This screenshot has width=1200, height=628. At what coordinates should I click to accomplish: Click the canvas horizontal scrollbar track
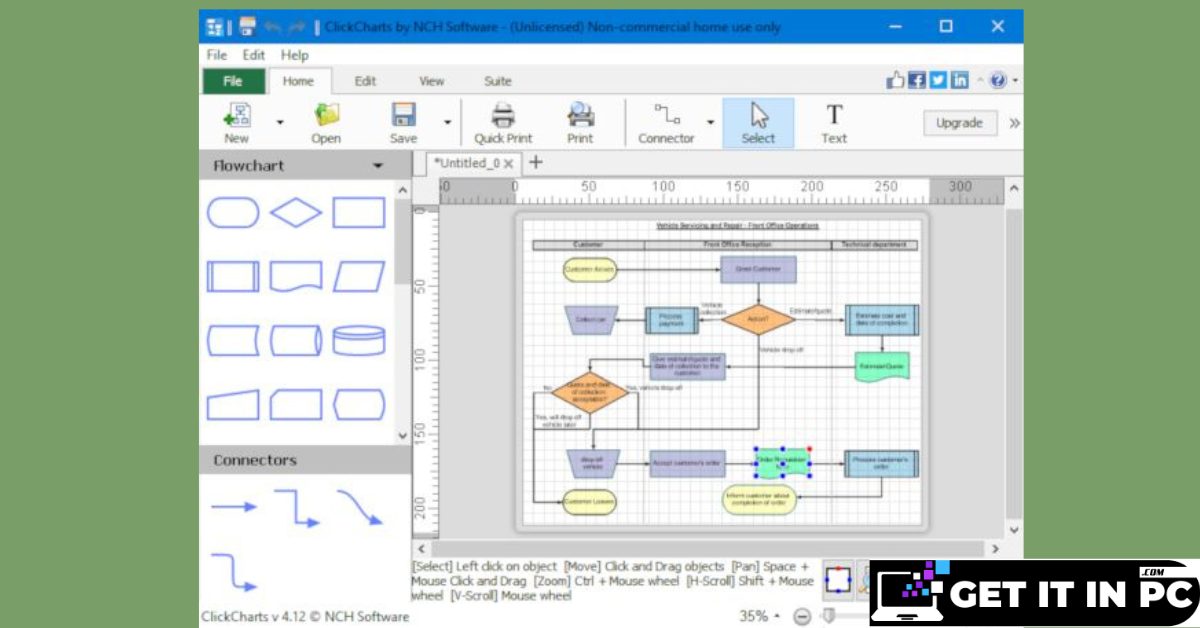[708, 549]
